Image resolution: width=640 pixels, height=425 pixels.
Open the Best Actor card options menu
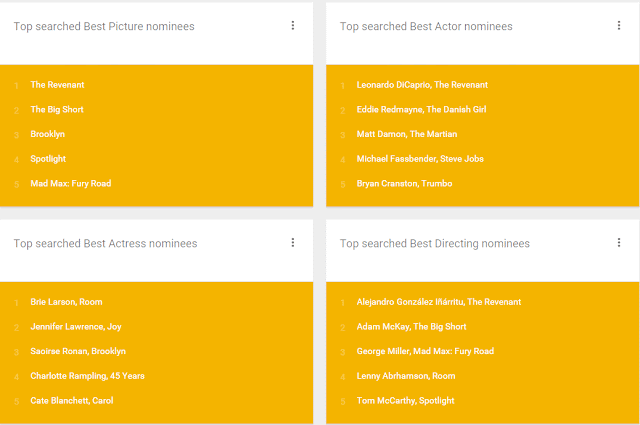(619, 26)
